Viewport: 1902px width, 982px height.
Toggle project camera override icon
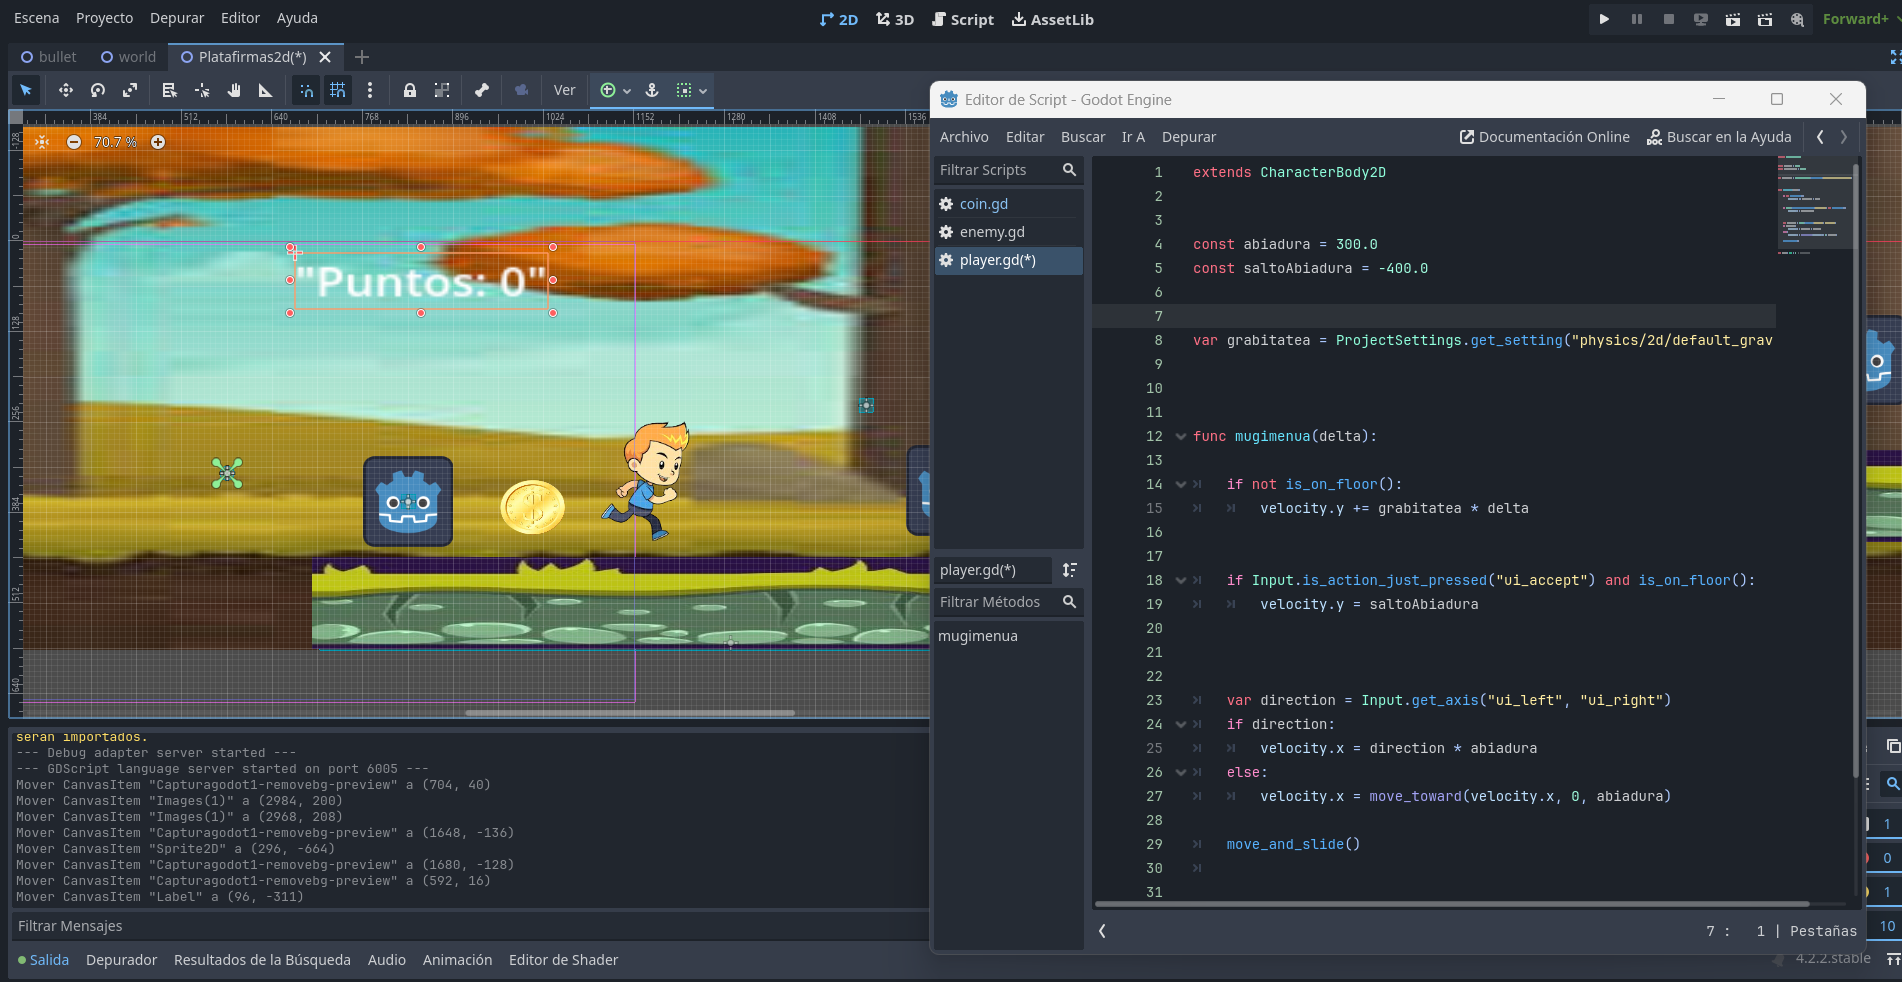click(522, 90)
